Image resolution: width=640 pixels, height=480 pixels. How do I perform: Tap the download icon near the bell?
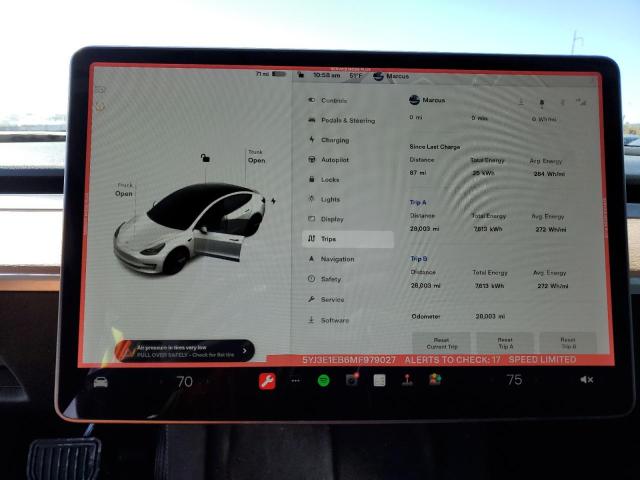click(521, 102)
